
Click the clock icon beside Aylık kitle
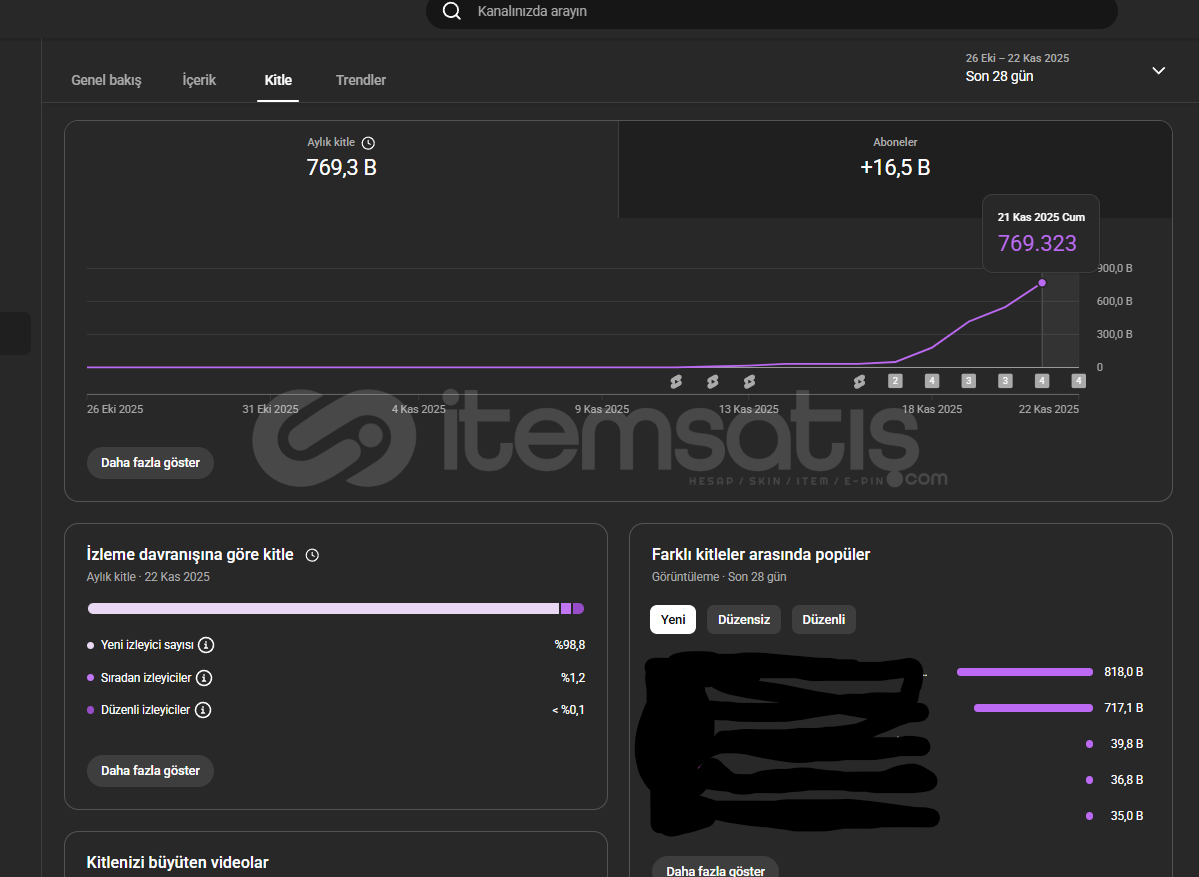tap(368, 143)
